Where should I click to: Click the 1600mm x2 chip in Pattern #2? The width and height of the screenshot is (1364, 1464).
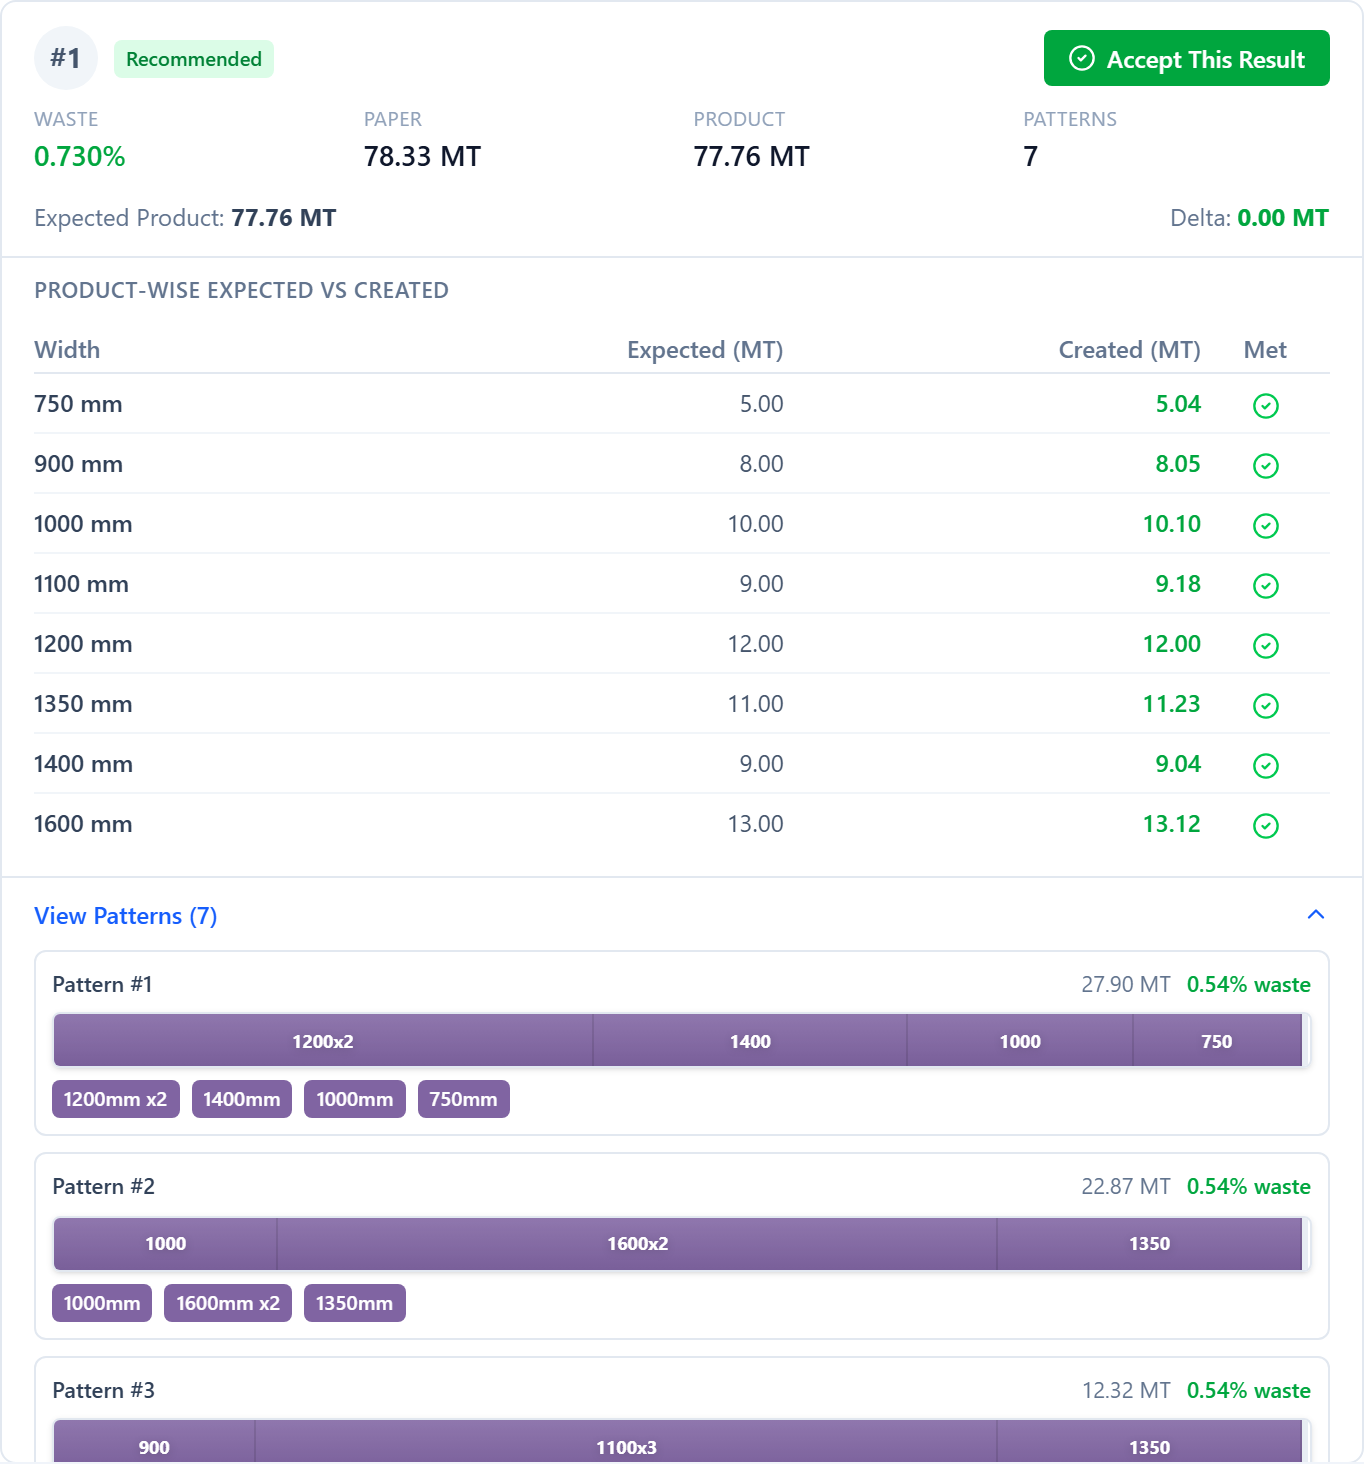(x=228, y=1303)
